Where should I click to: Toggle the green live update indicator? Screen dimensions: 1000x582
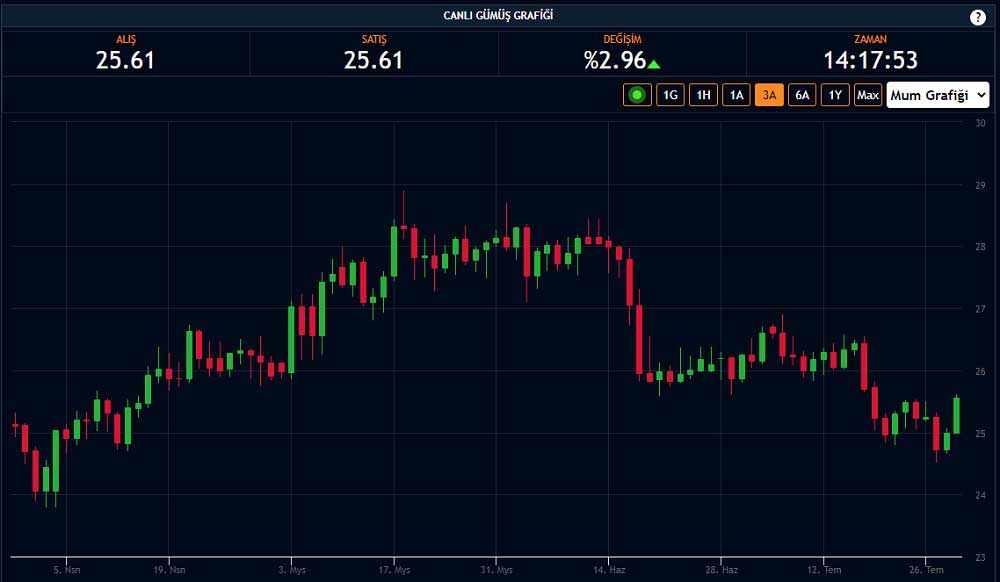637,95
